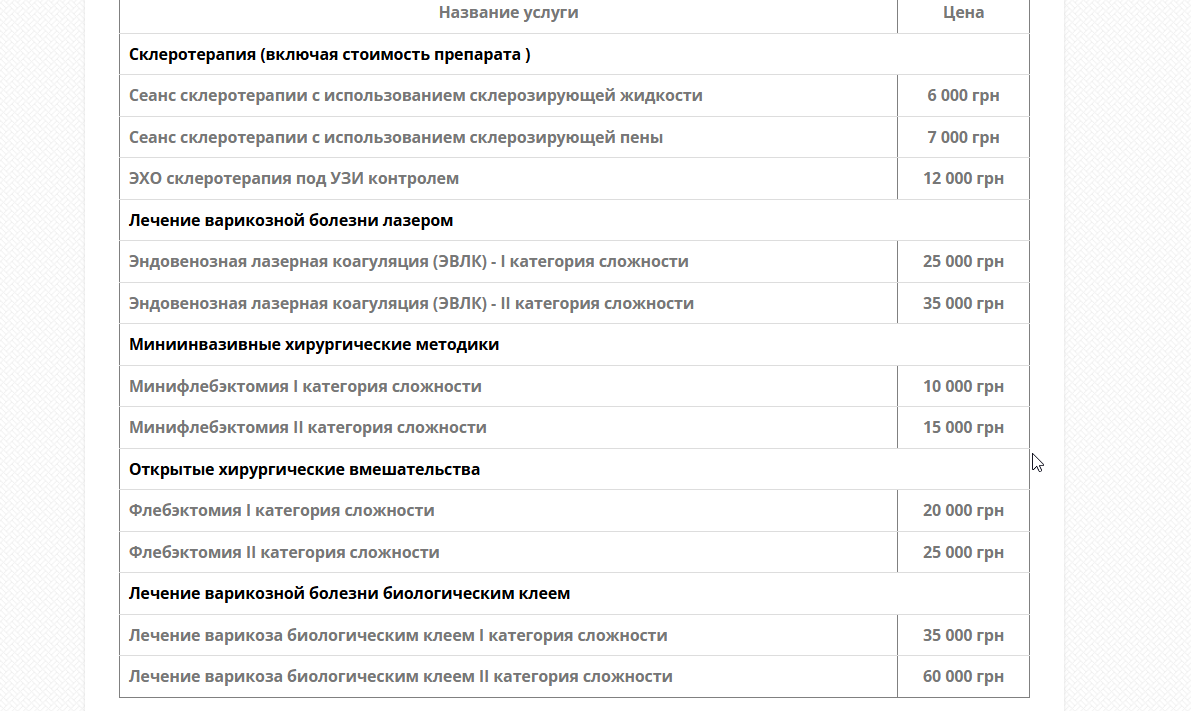Click the 7 000 грн price
Screen dimensions: 1191x711
[963, 137]
